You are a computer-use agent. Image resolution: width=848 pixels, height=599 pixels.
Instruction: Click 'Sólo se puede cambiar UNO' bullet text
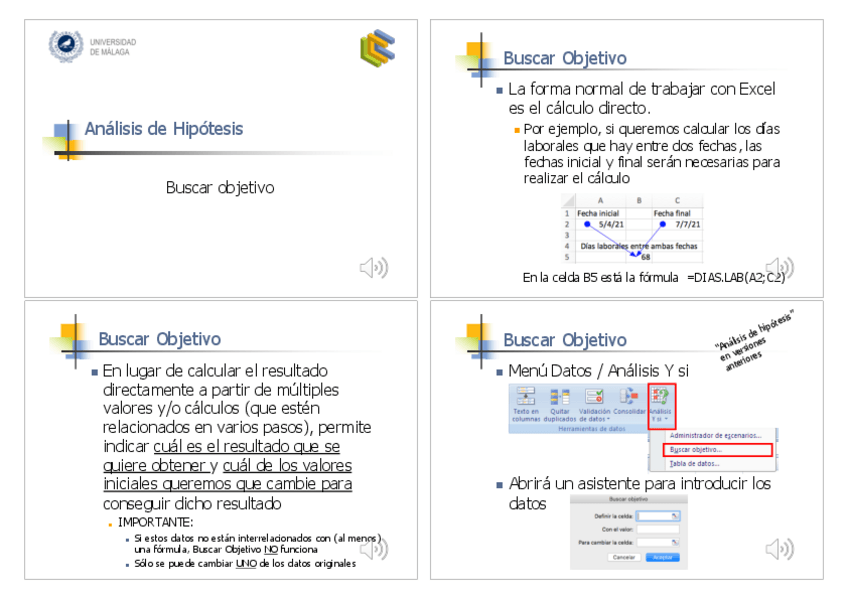244,563
